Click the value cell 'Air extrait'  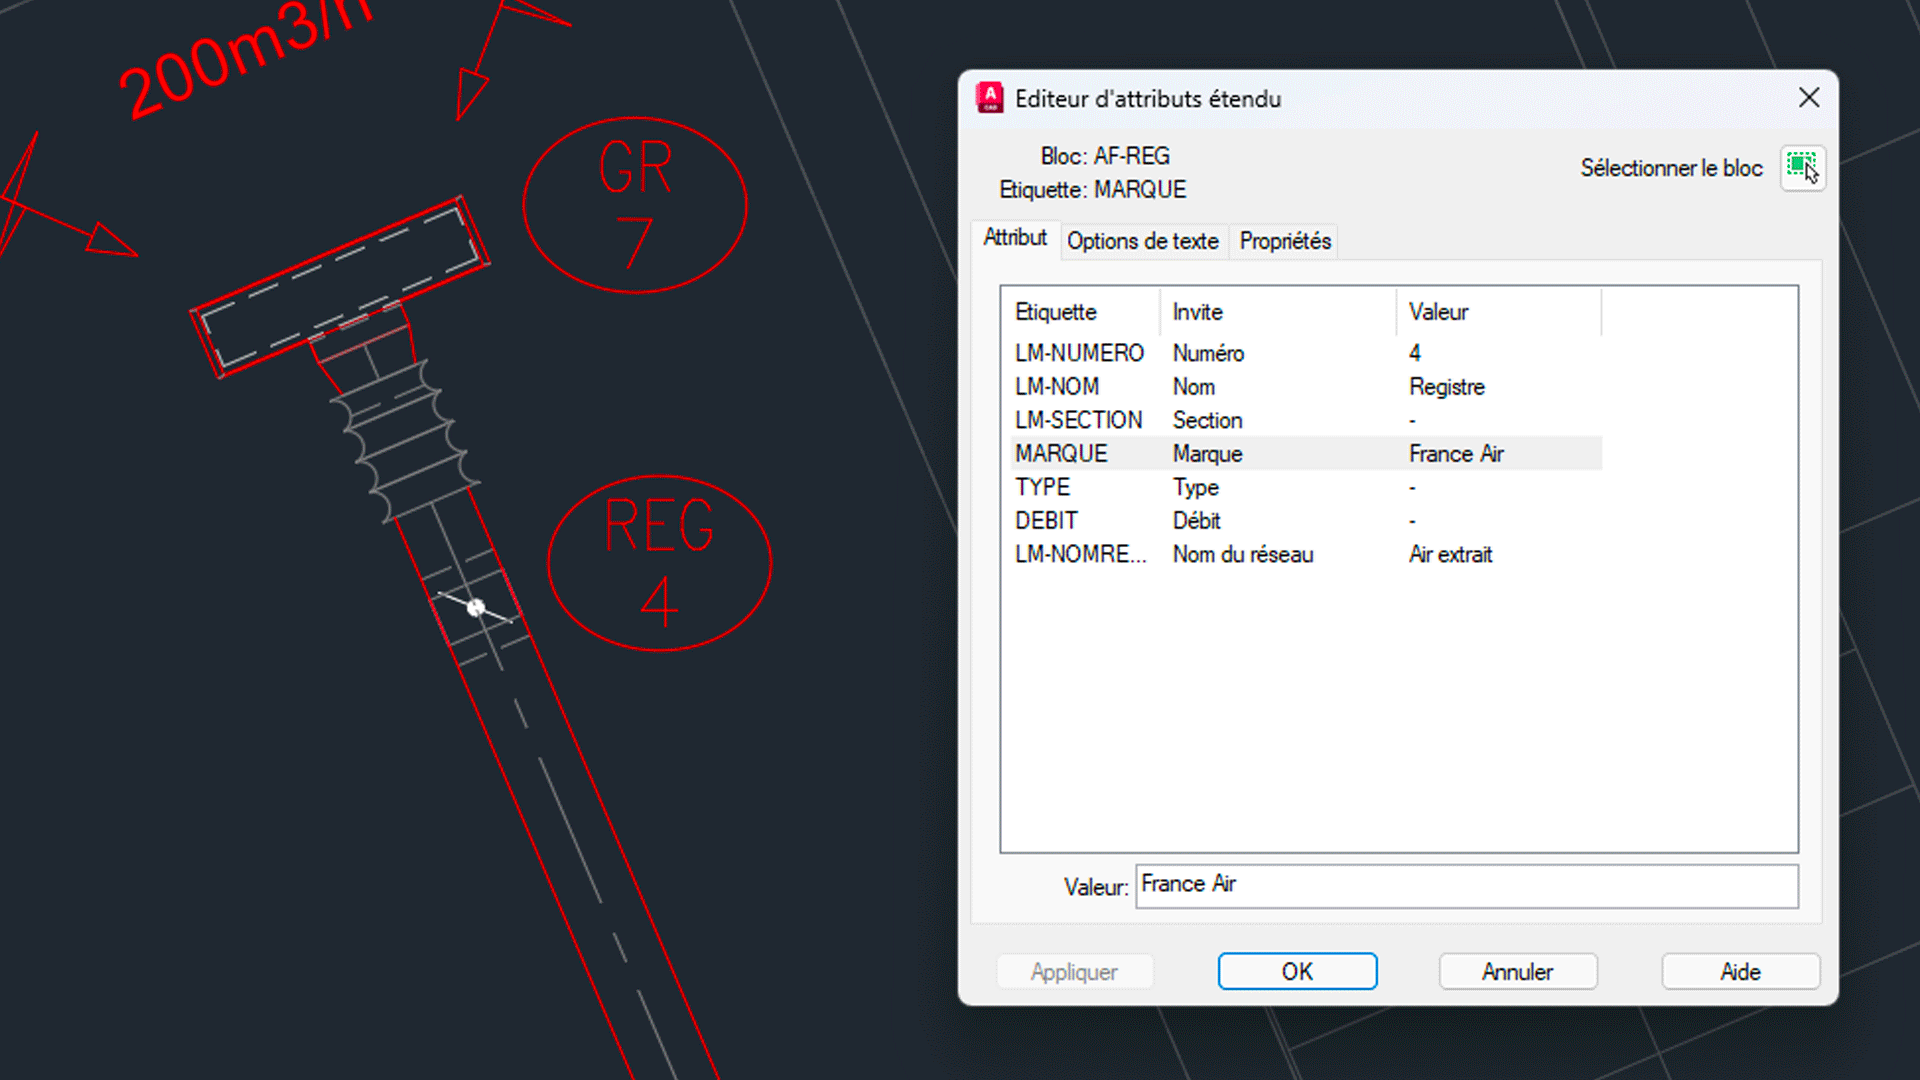1450,554
